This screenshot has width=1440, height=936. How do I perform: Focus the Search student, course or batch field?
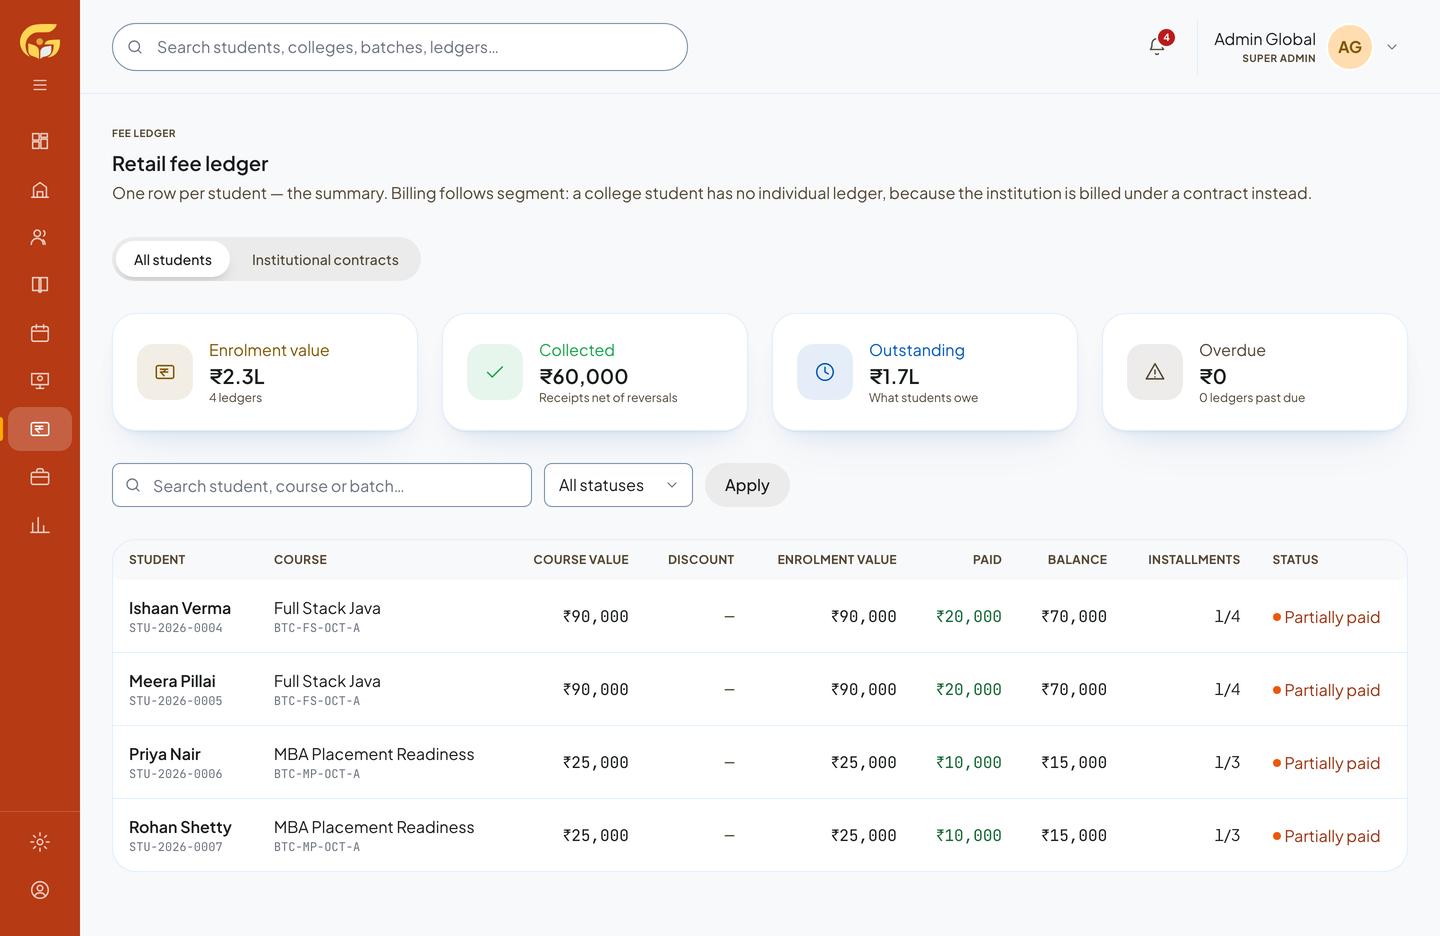[322, 485]
